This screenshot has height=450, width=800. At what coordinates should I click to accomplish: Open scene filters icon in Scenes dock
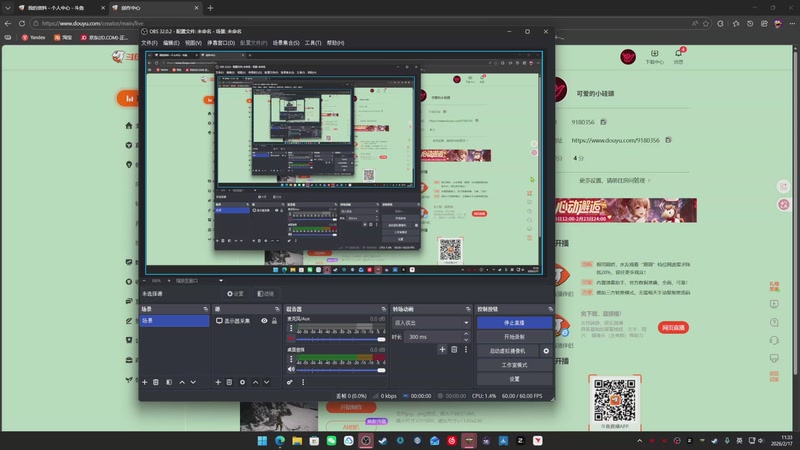coord(169,382)
